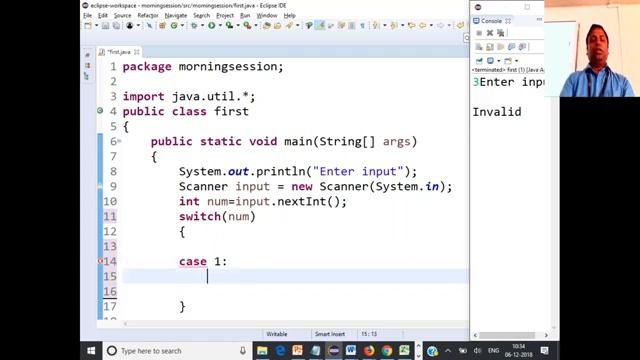Click the Save All toolbar icon
The height and width of the screenshot is (360, 640).
[x=116, y=26]
